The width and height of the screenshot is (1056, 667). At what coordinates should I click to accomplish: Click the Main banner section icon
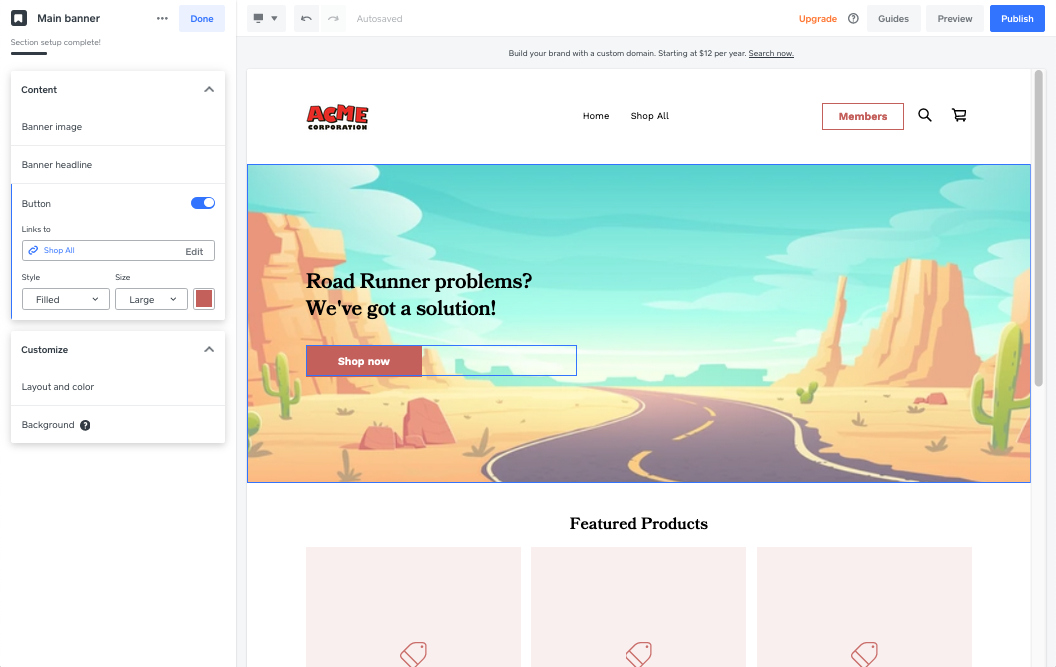pos(19,18)
